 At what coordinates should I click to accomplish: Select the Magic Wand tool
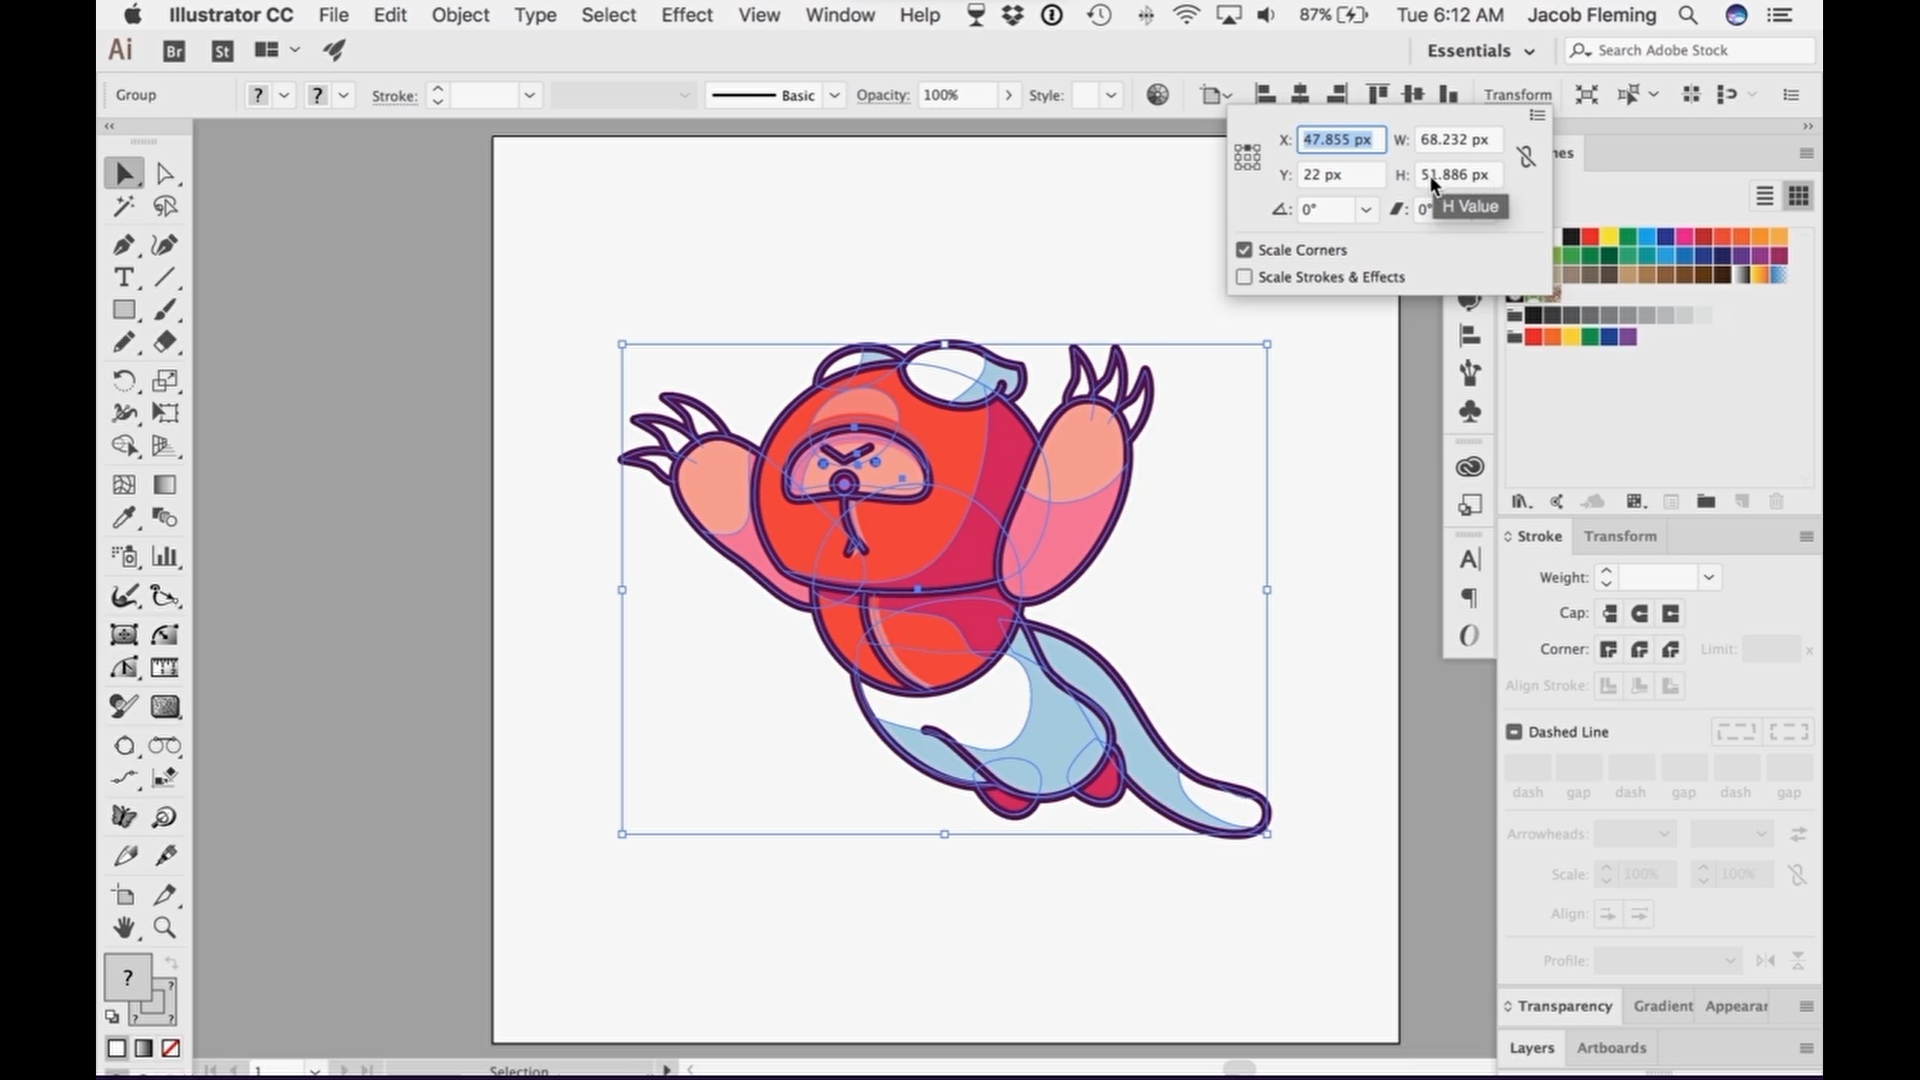coord(124,207)
